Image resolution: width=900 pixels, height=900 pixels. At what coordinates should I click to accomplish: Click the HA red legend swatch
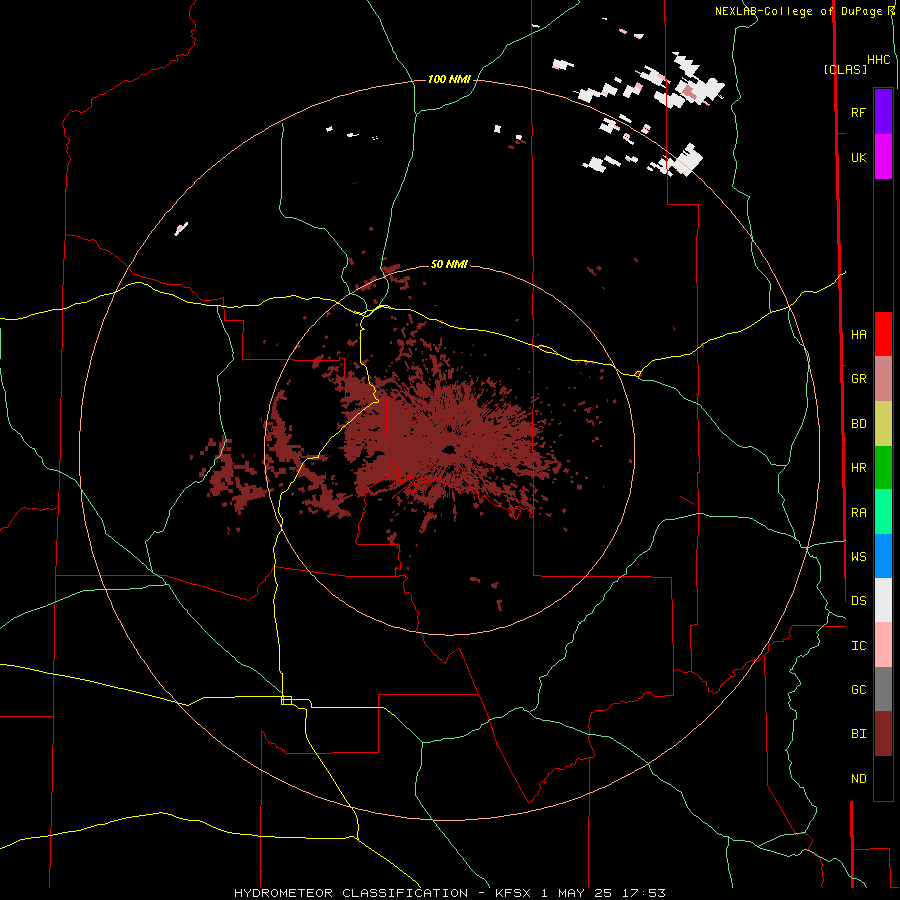(x=883, y=334)
